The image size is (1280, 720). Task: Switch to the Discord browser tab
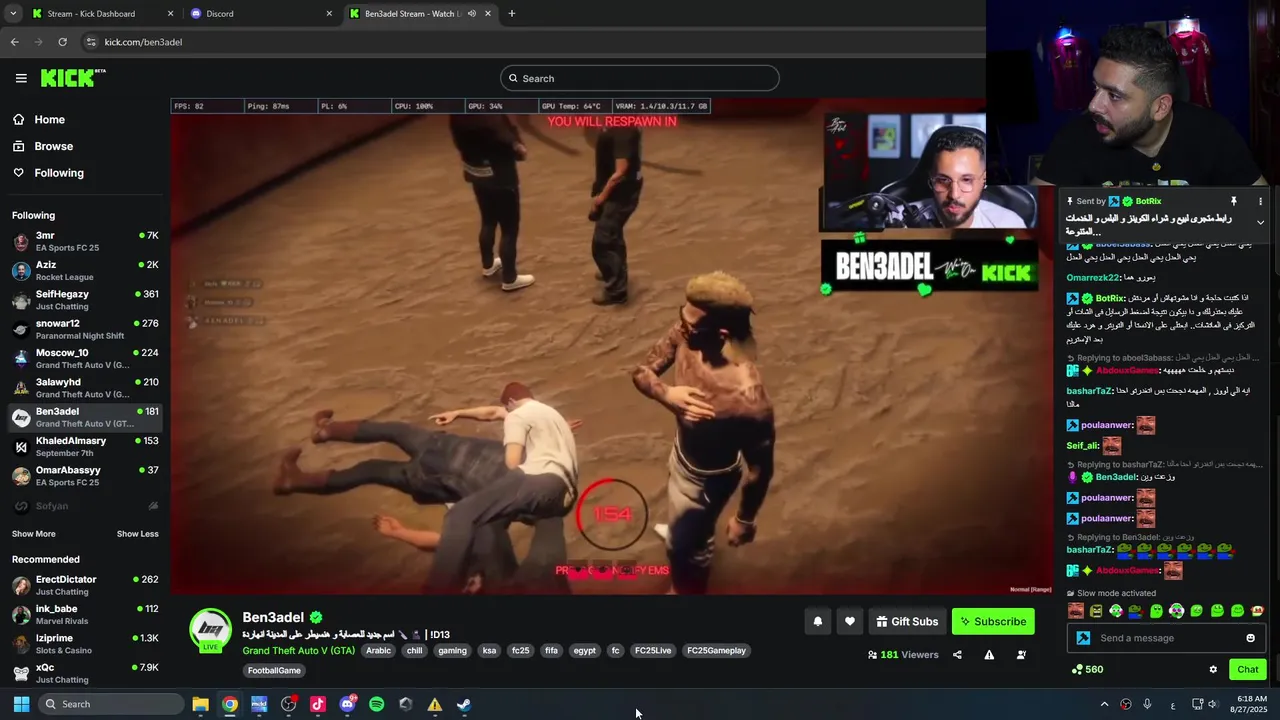coord(260,14)
